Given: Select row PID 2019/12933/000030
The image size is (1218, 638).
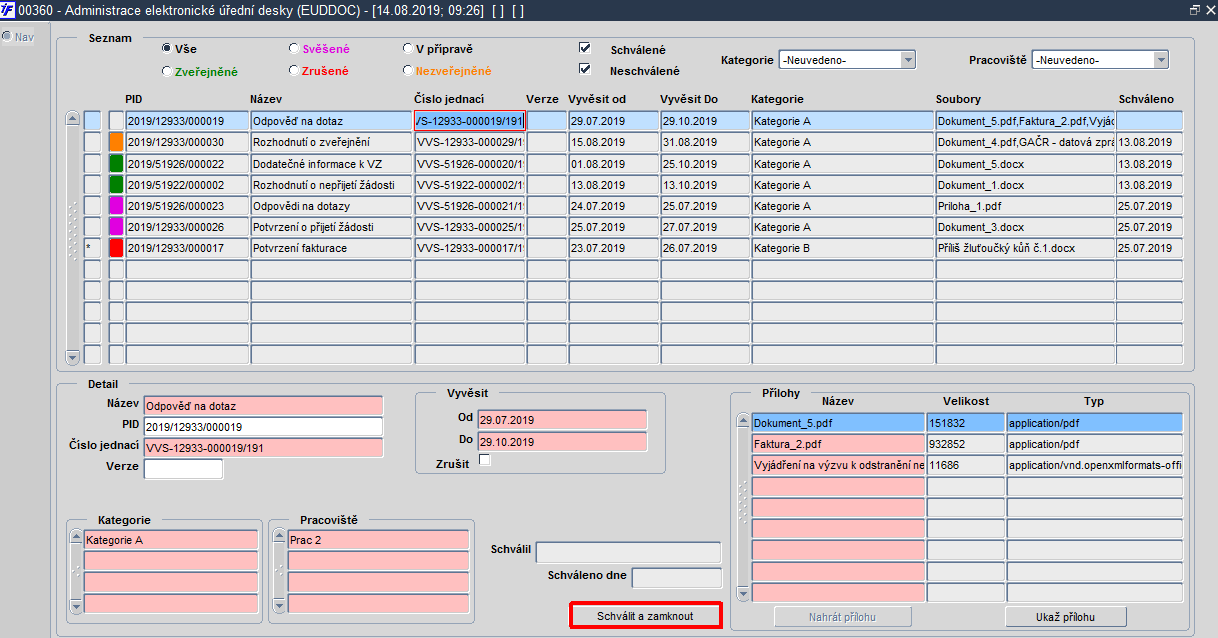Looking at the screenshot, I should (x=187, y=142).
